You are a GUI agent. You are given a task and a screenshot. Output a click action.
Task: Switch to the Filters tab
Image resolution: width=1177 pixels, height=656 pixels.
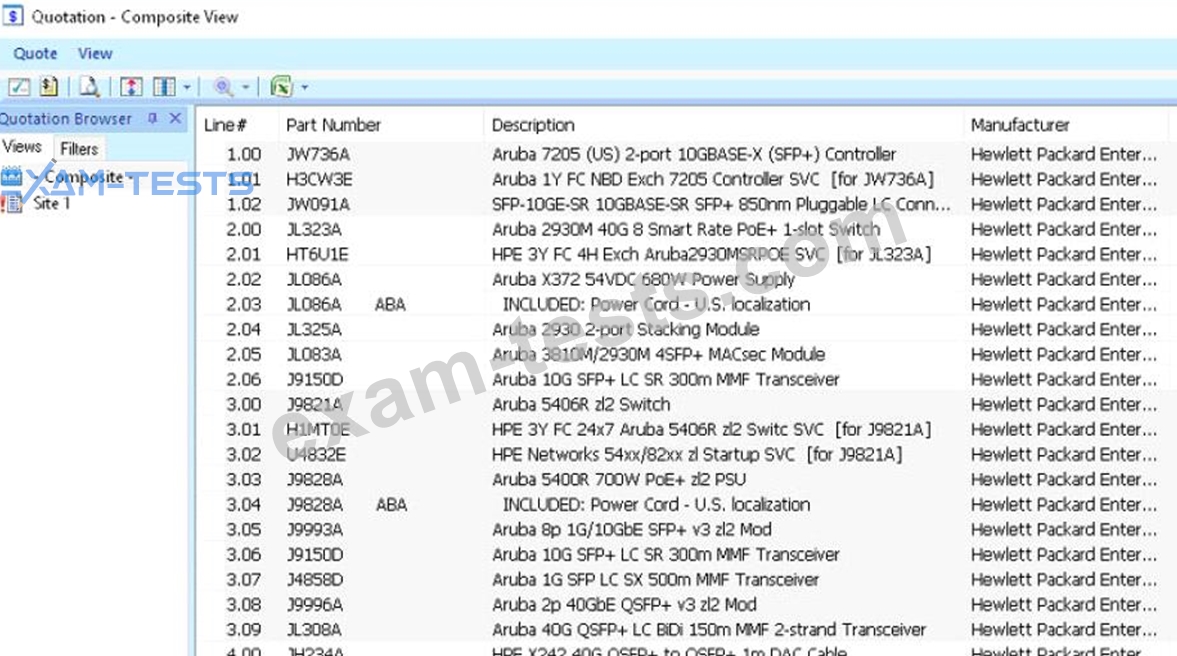(x=79, y=149)
